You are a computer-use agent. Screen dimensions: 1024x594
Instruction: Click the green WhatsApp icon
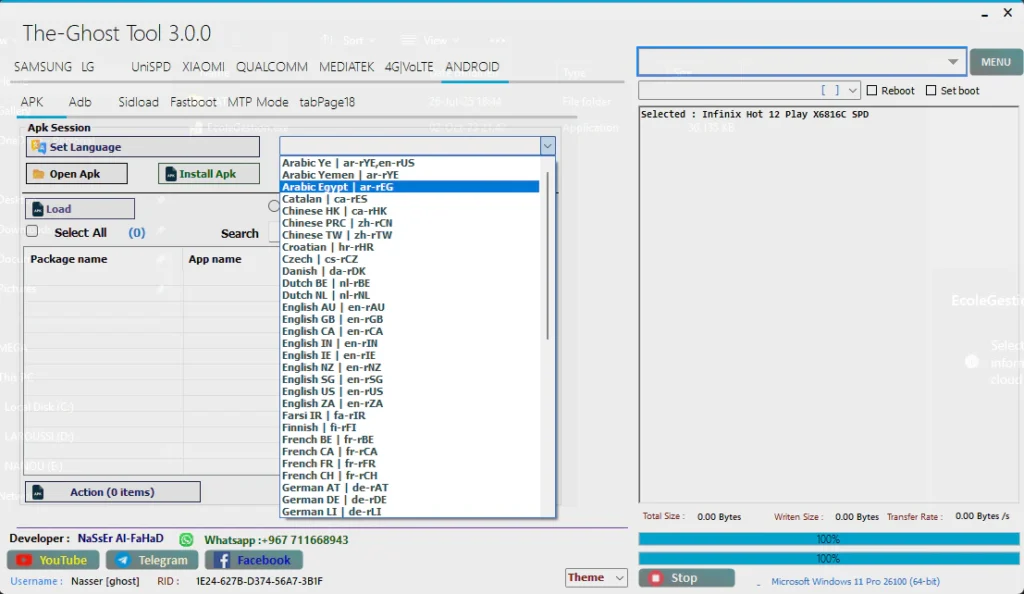[x=186, y=539]
